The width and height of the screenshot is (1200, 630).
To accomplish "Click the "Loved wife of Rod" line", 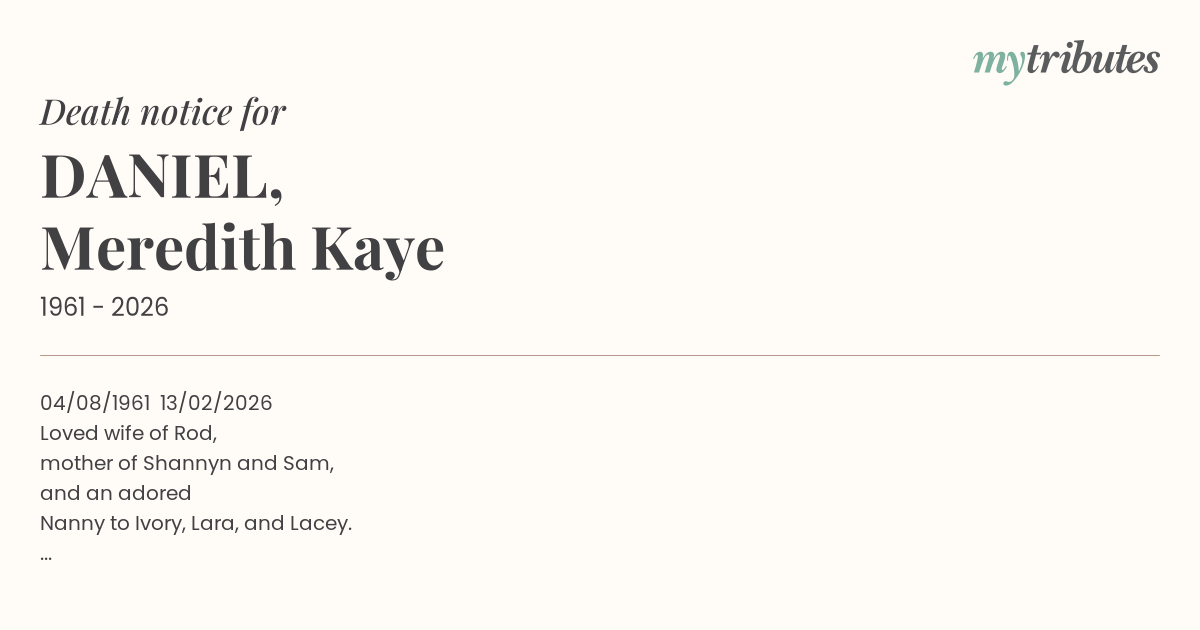I will 128,433.
